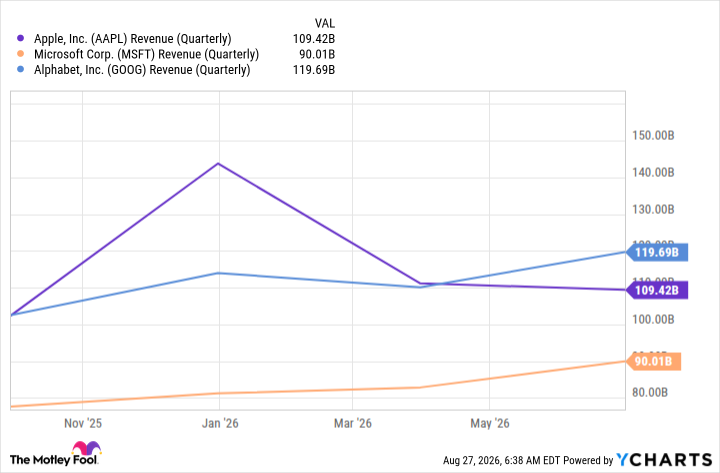The width and height of the screenshot is (720, 473).
Task: Click the Jan '26 x-axis label
Action: 220,423
